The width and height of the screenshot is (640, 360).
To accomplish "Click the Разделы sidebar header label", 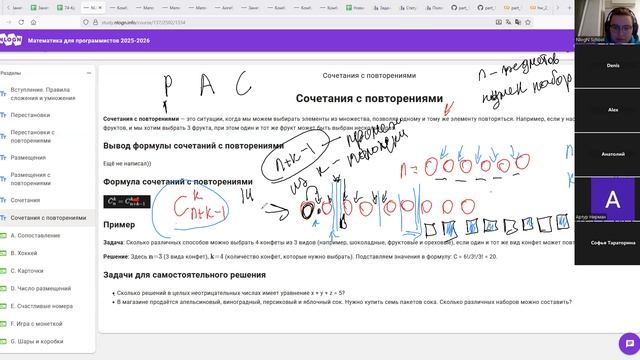I will tap(11, 73).
